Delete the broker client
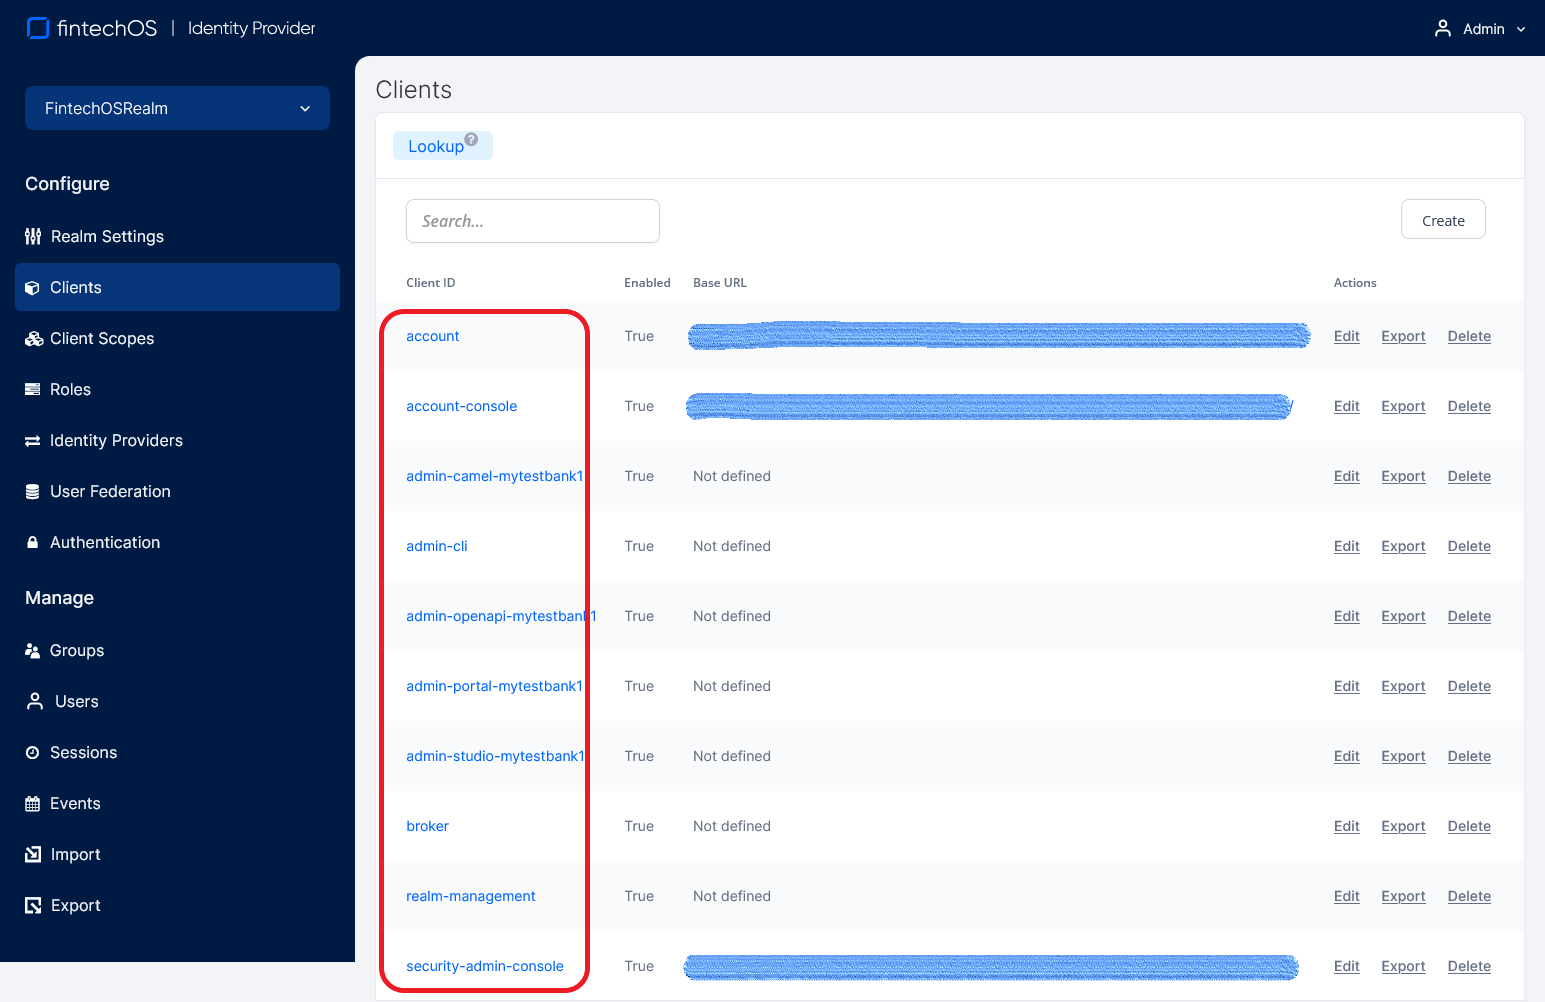Viewport: 1545px width, 1002px height. (x=1468, y=826)
